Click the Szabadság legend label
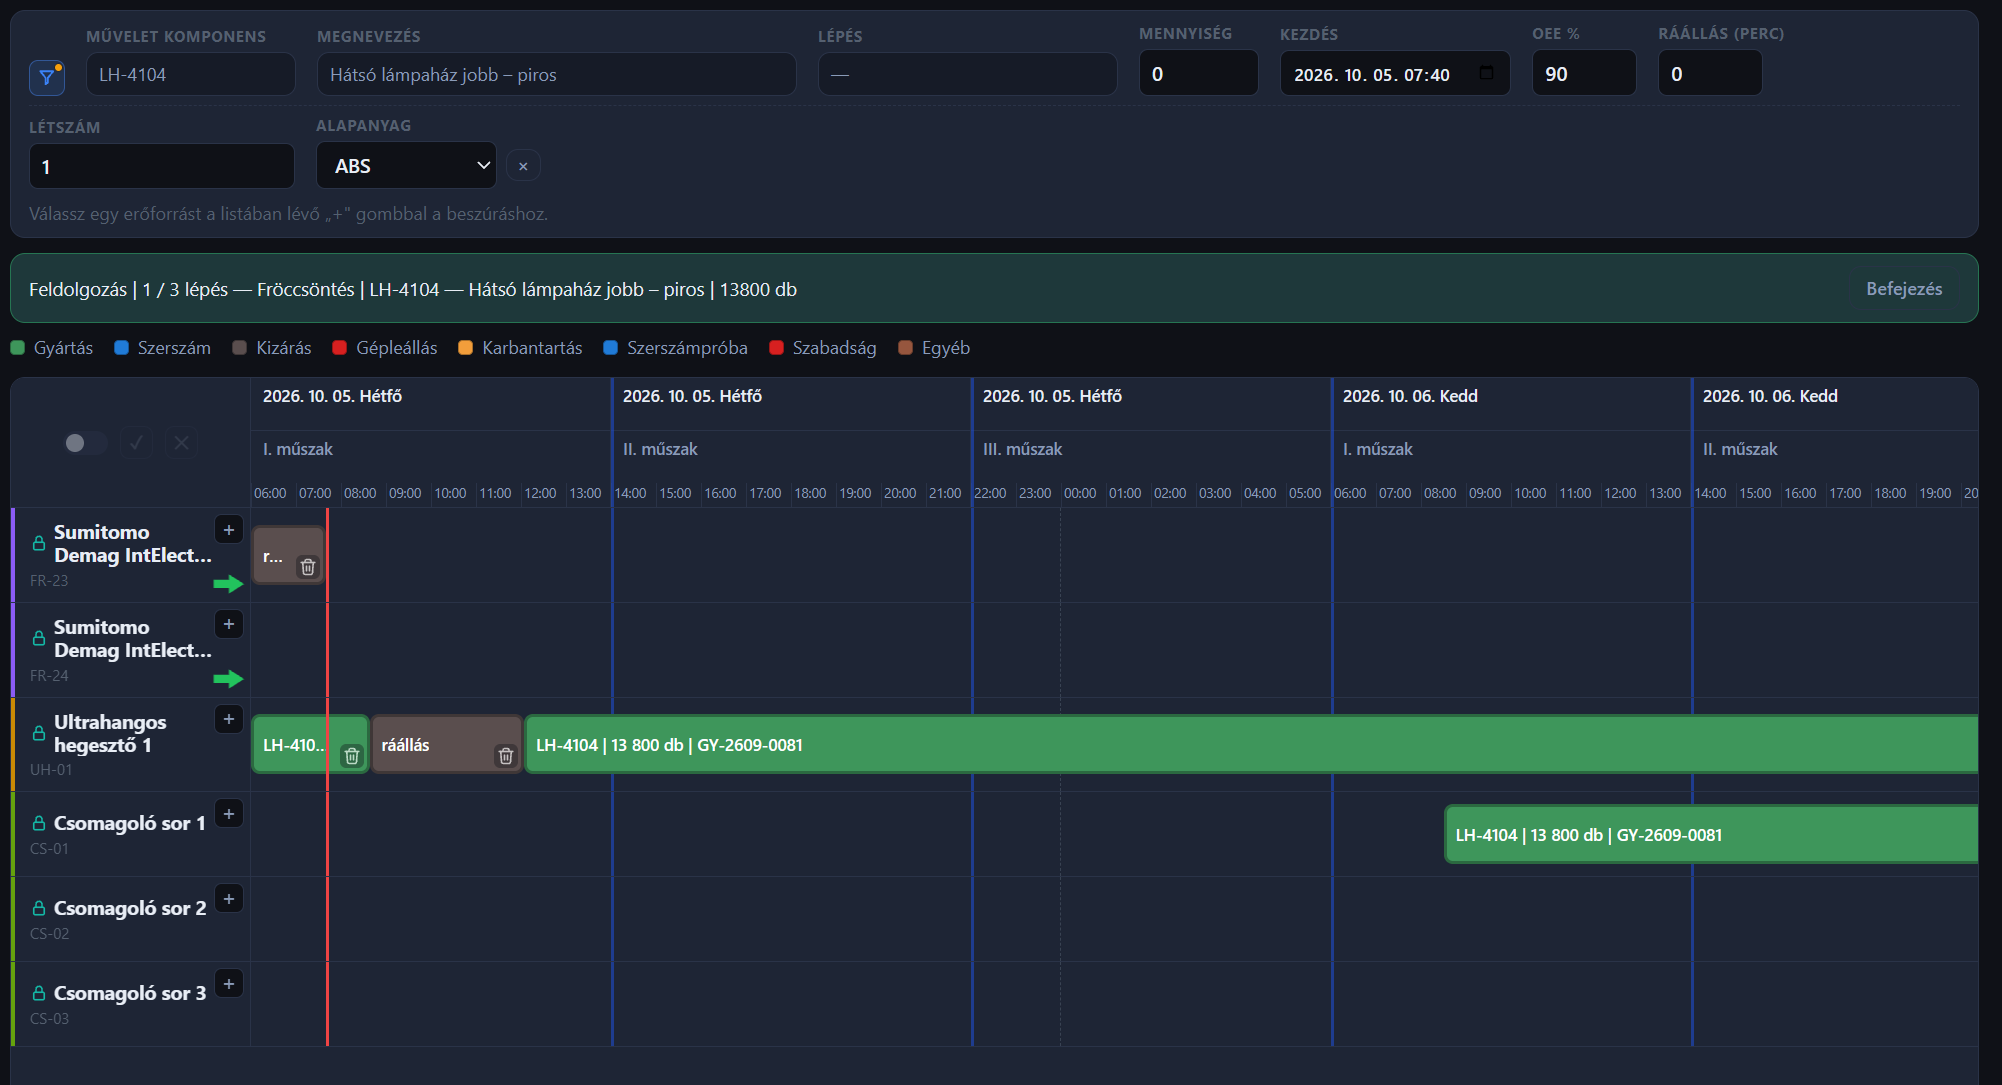 (x=834, y=348)
